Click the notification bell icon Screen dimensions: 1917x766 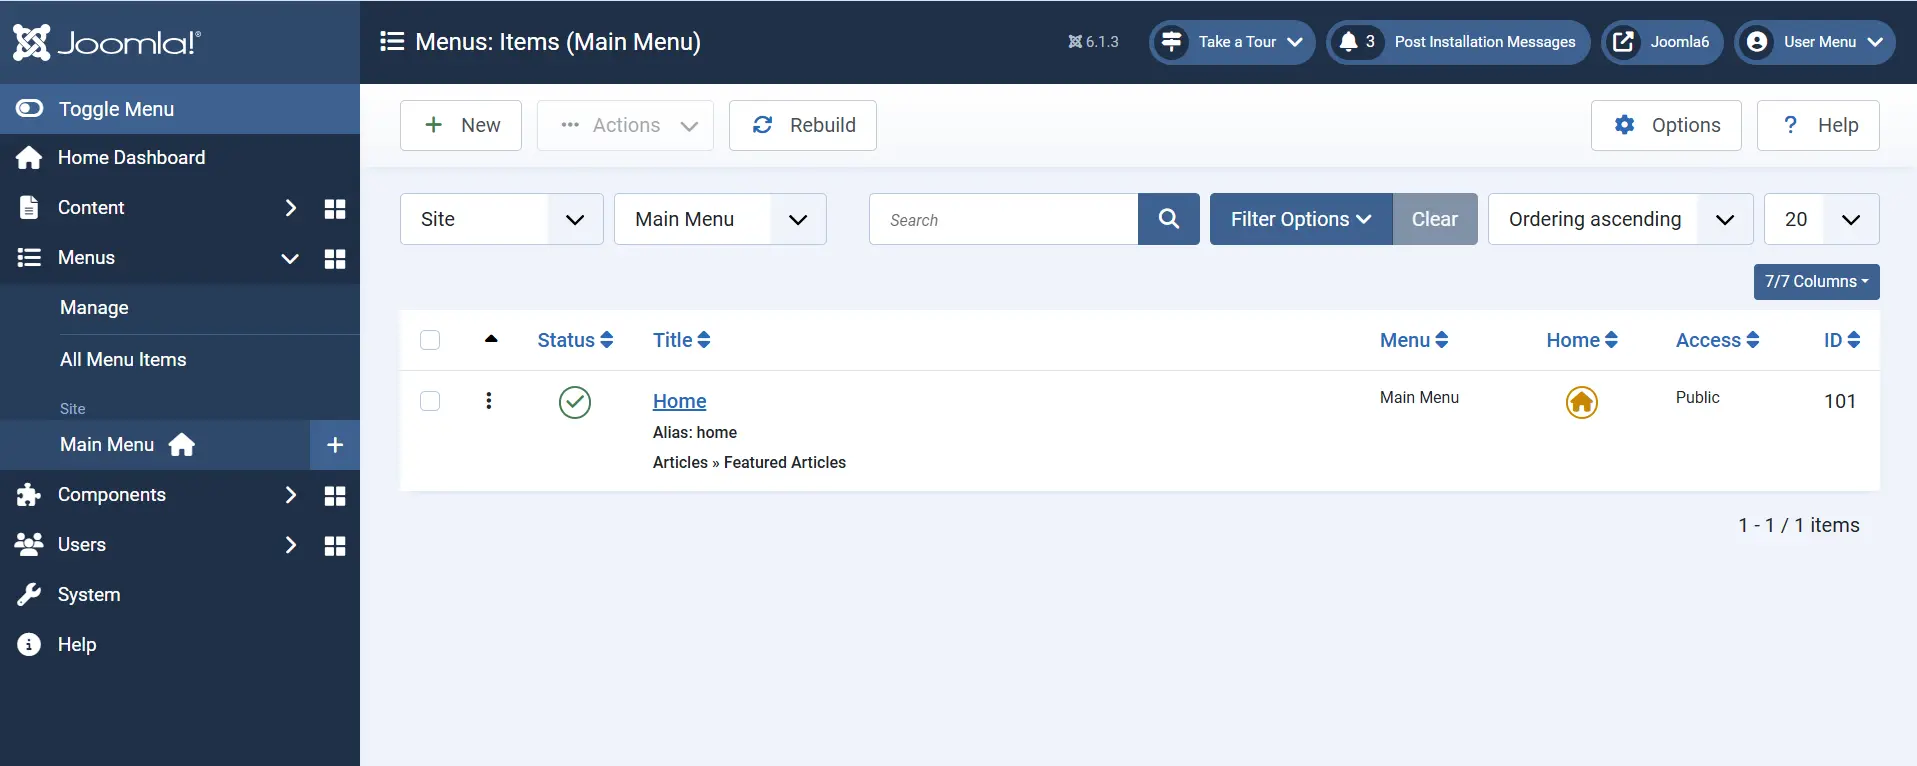click(x=1348, y=42)
